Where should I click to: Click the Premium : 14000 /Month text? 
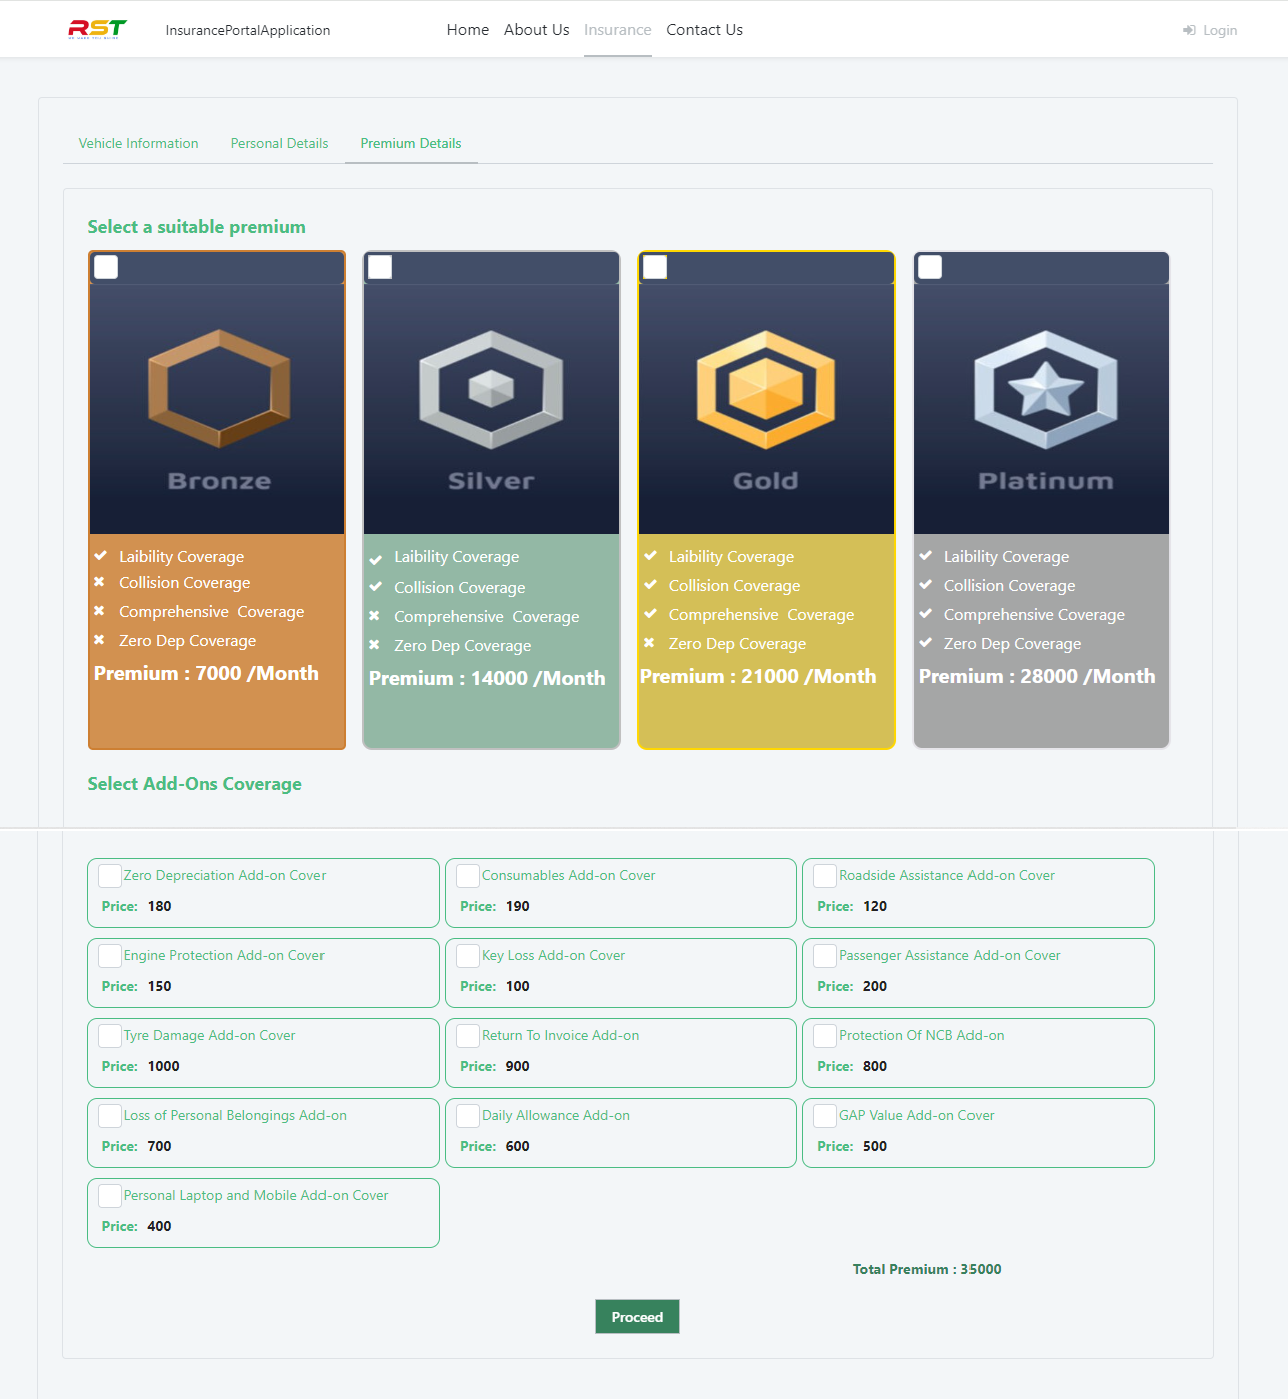click(487, 678)
